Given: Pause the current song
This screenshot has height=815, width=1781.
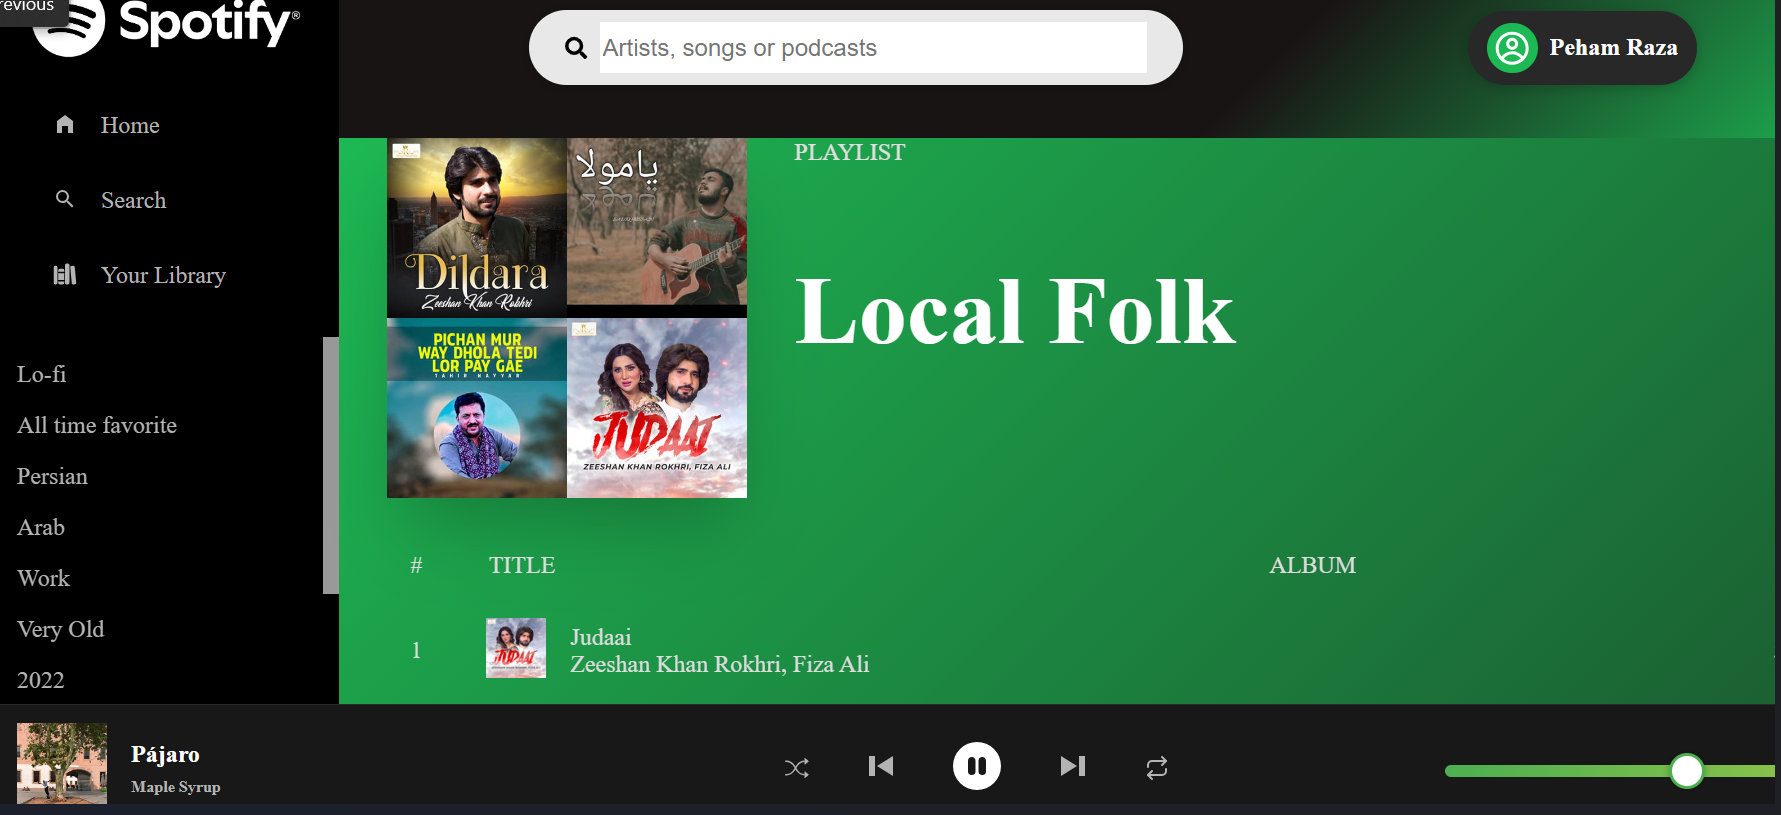Looking at the screenshot, I should tap(976, 766).
